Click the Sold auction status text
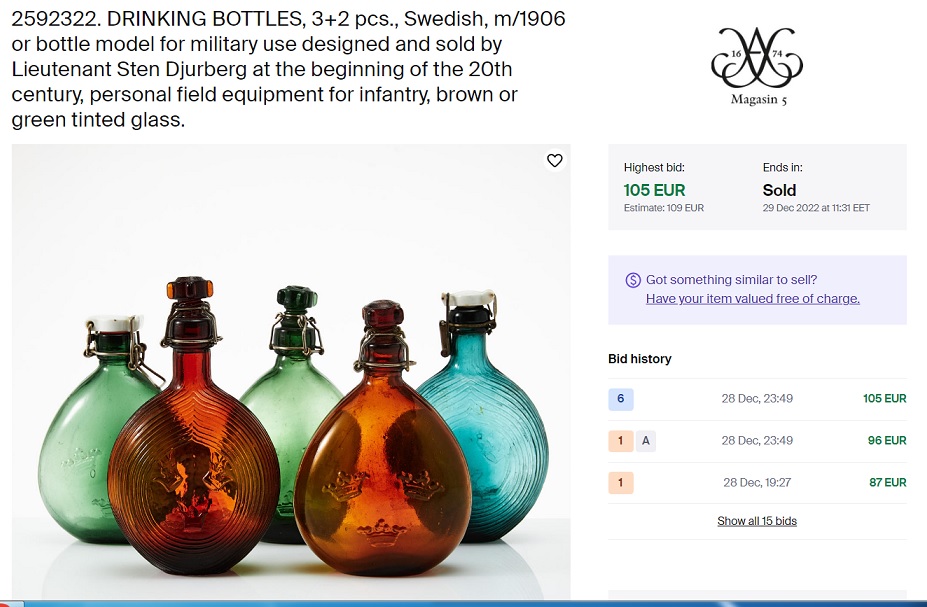The width and height of the screenshot is (927, 607). [x=779, y=190]
